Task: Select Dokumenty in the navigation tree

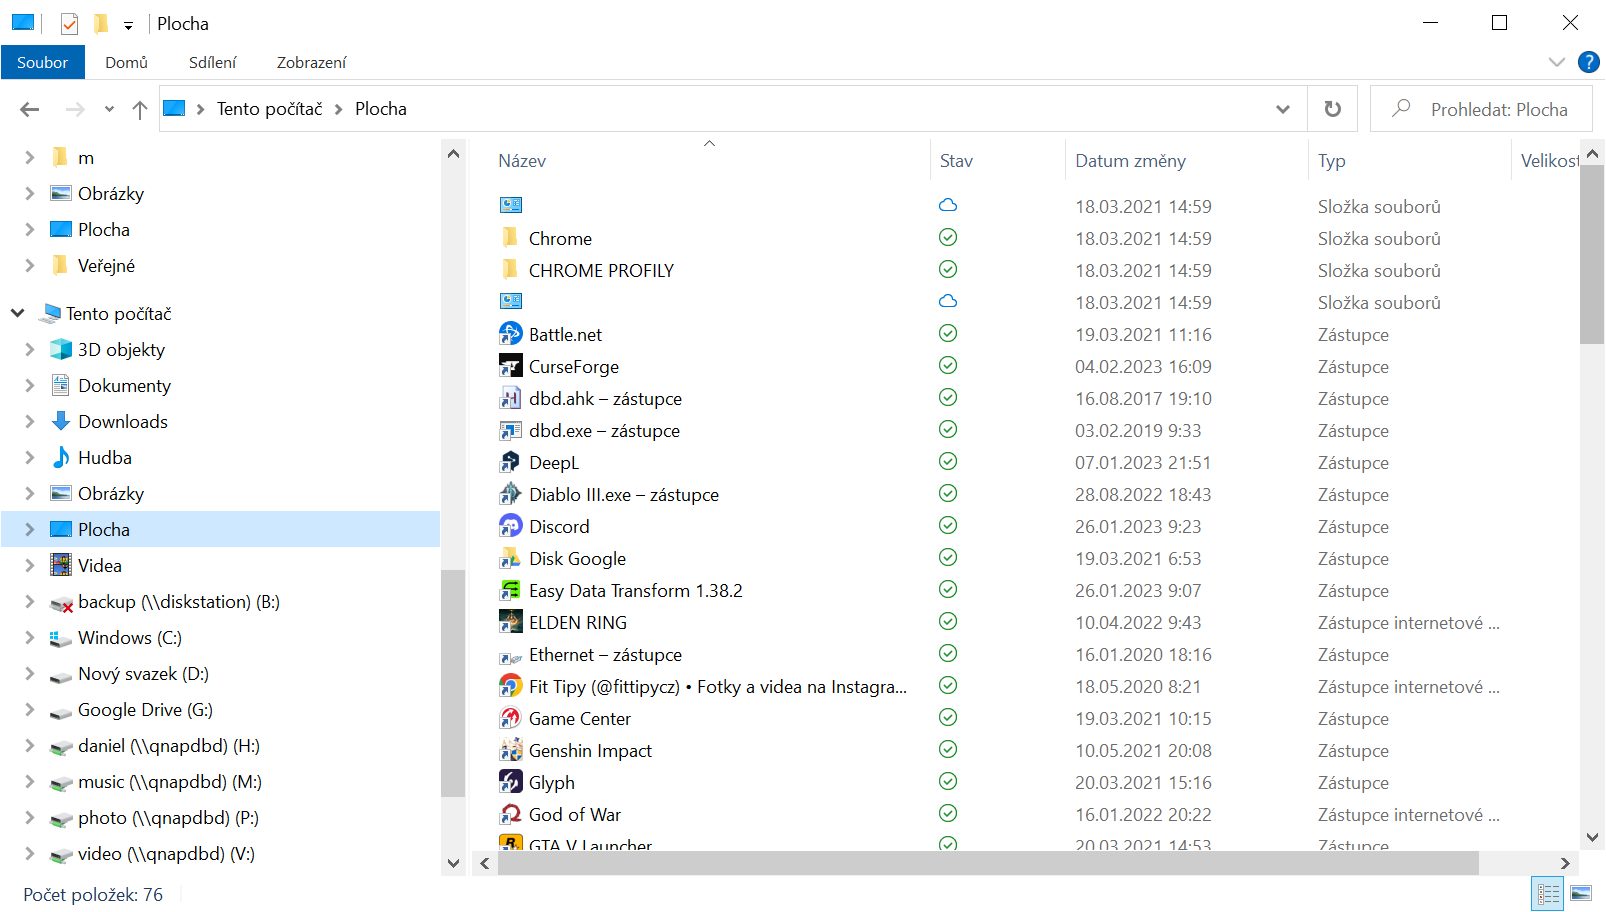Action: pyautogui.click(x=124, y=385)
